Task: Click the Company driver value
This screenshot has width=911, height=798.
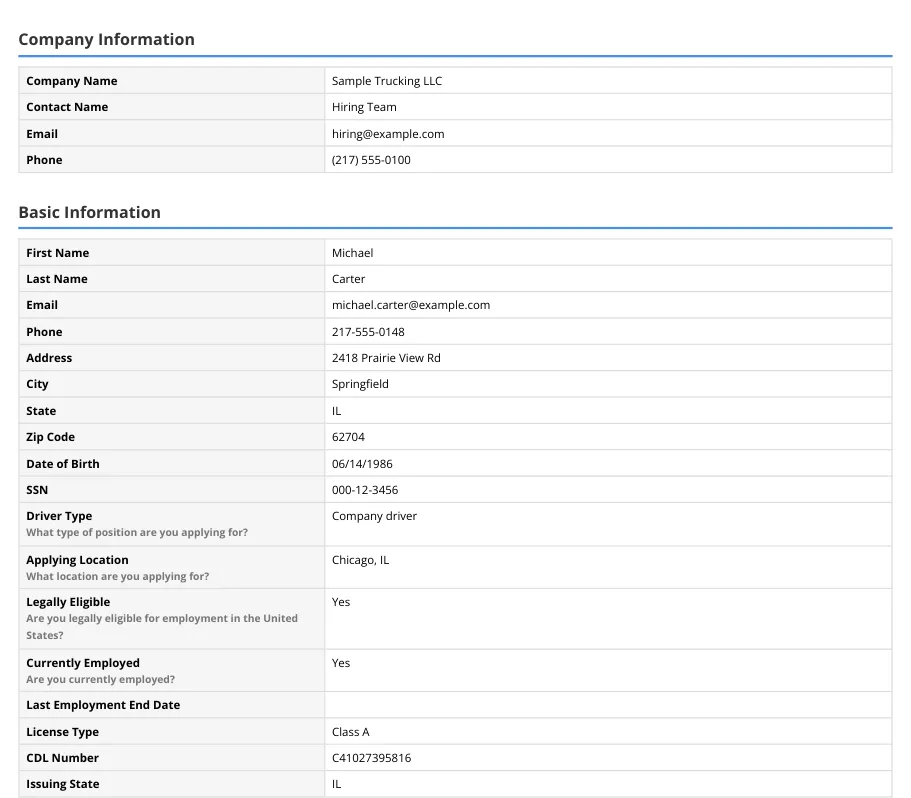Action: (x=374, y=516)
